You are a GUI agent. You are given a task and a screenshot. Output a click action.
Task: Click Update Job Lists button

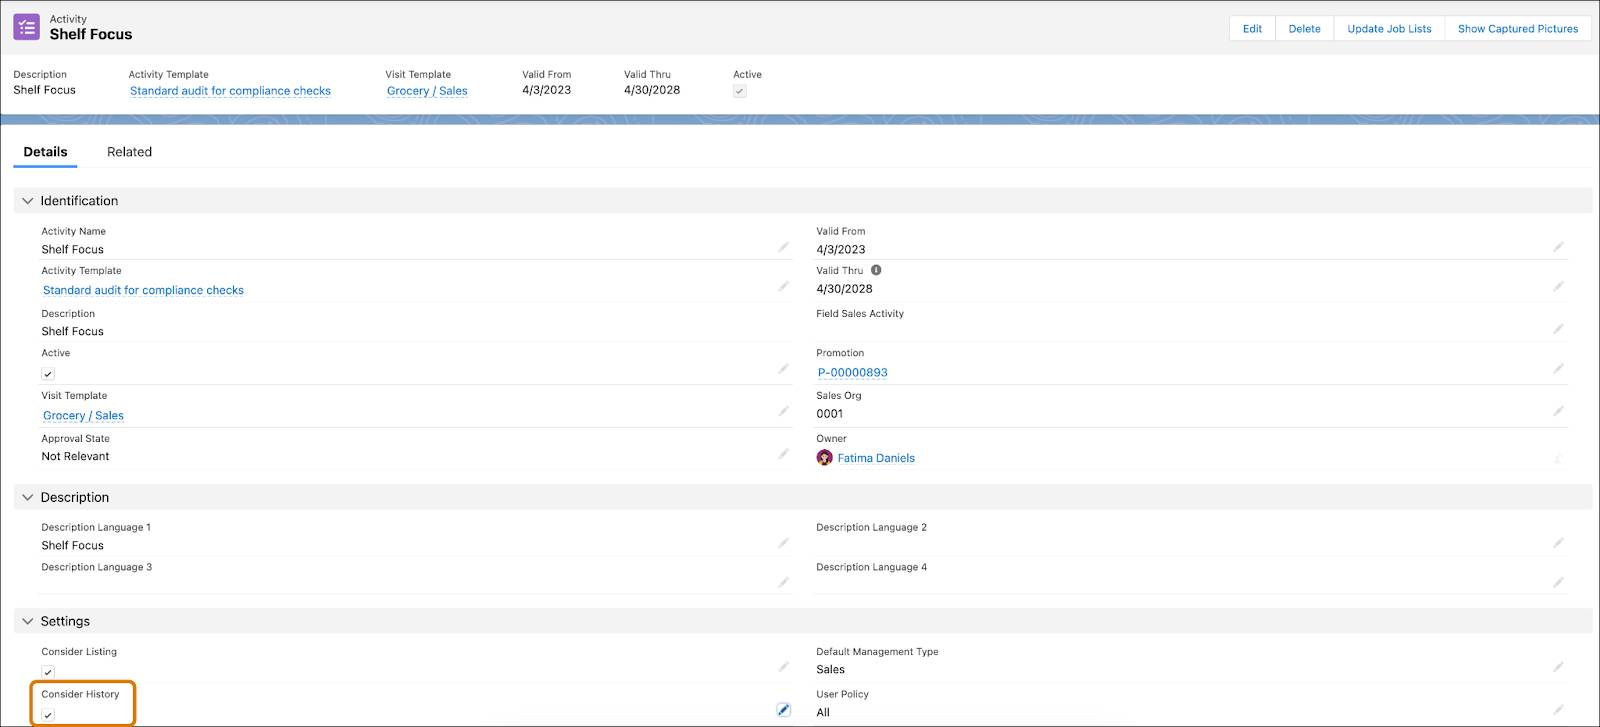1389,29
